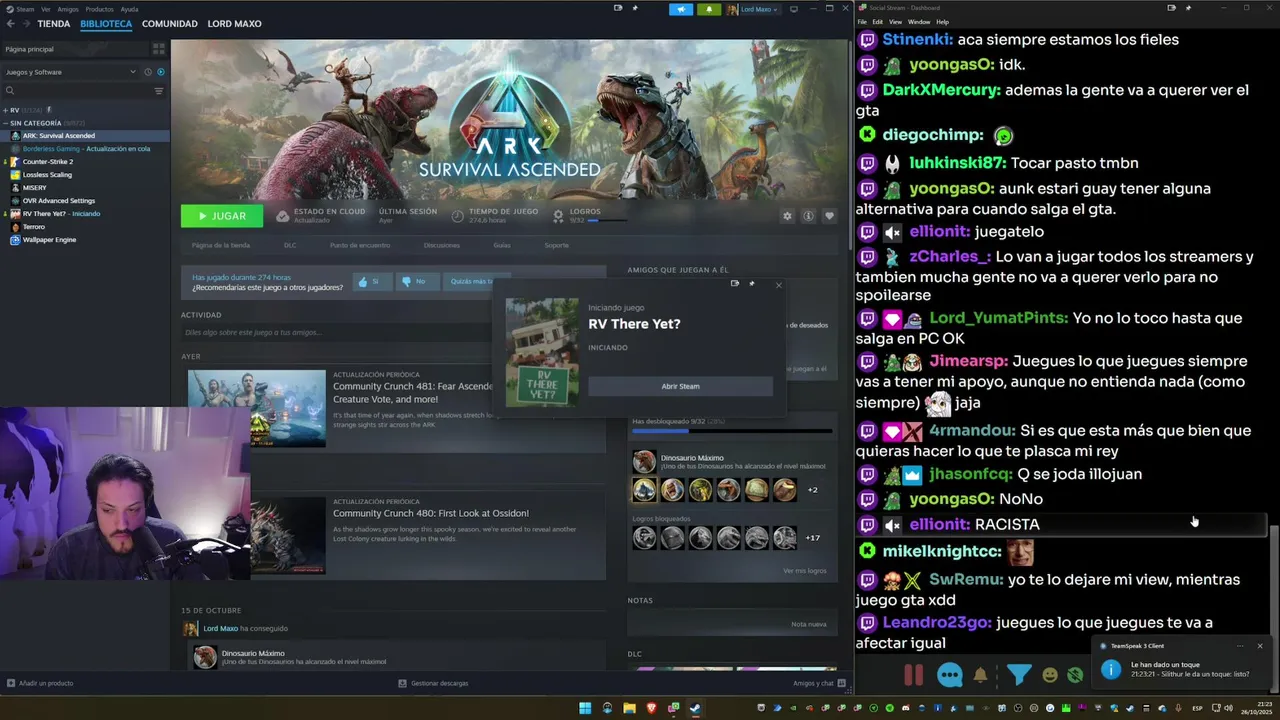Select Lossless Scaling in the library list
This screenshot has height=720, width=1280.
pos(46,174)
